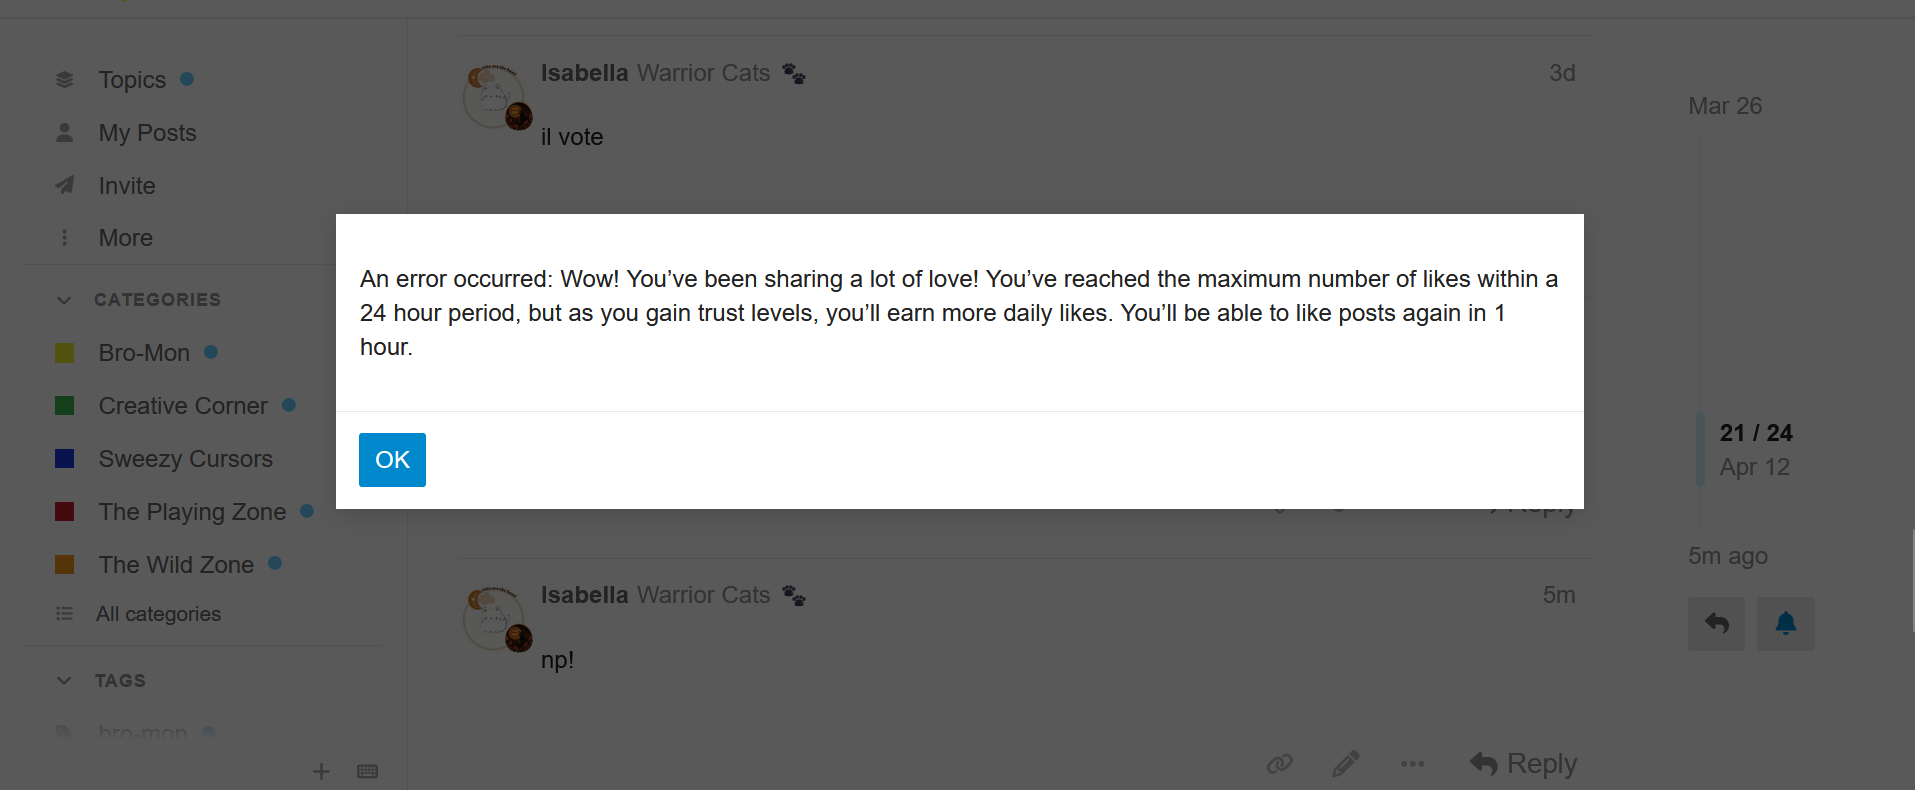The width and height of the screenshot is (1915, 790).
Task: Click OK to dismiss the error dialog
Action: (392, 460)
